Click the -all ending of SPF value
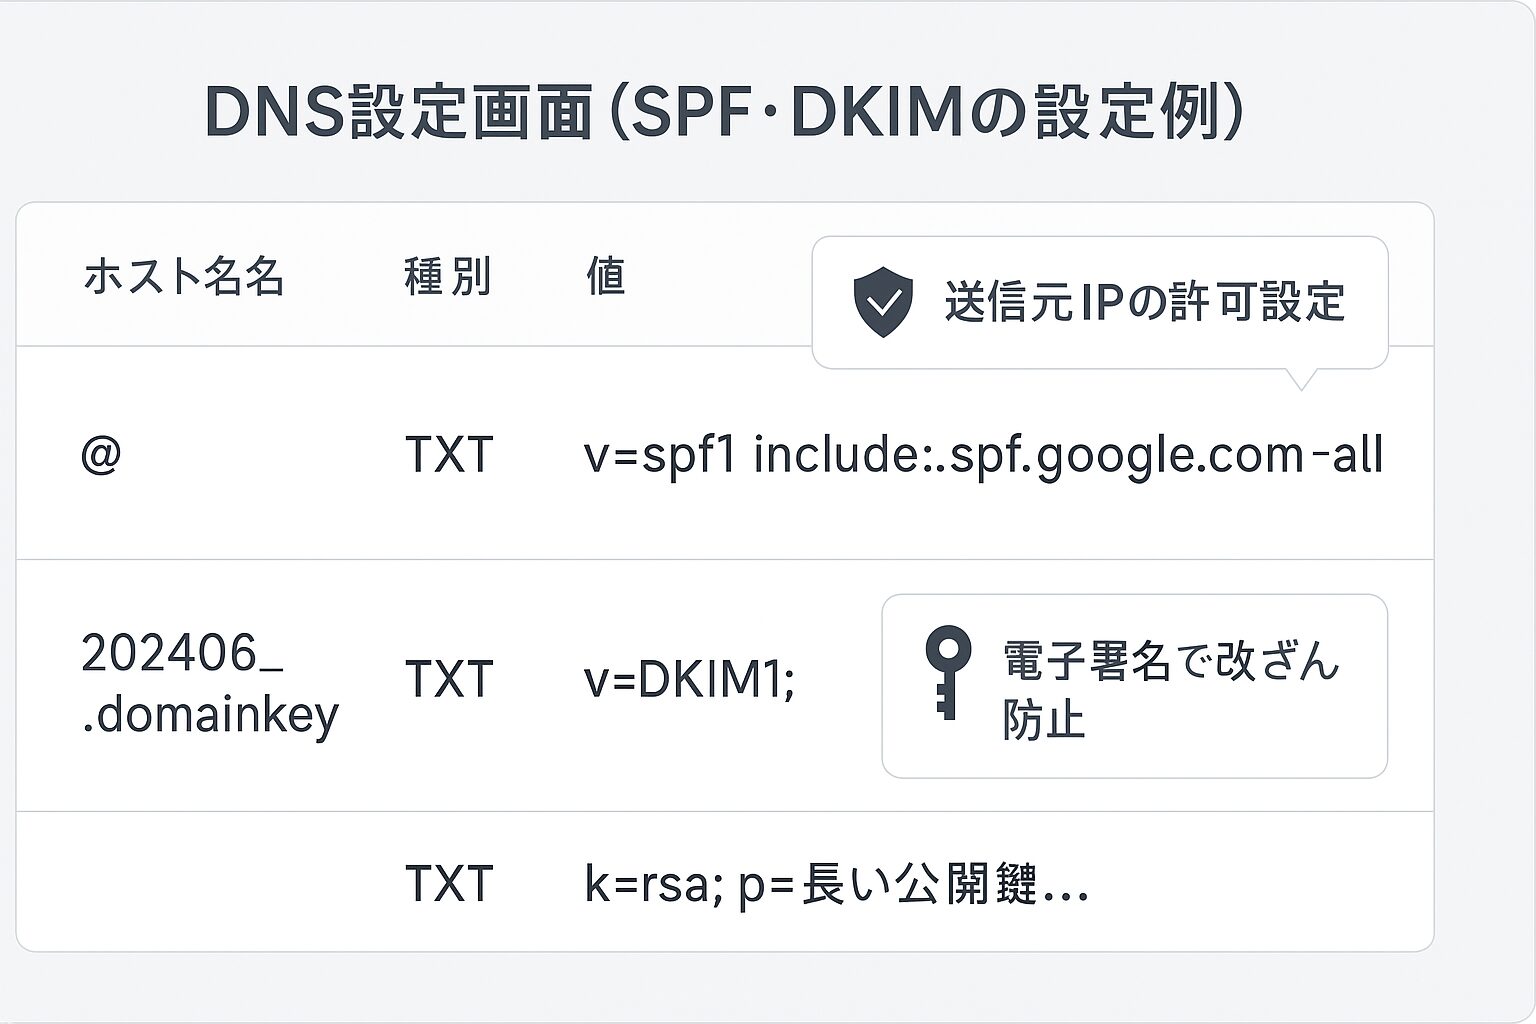This screenshot has height=1024, width=1536. click(1347, 455)
